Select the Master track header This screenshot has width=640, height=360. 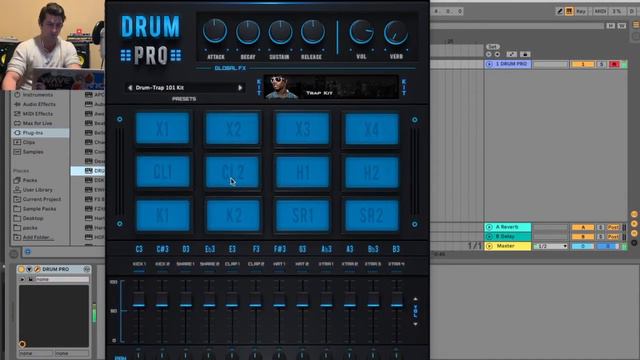click(508, 246)
